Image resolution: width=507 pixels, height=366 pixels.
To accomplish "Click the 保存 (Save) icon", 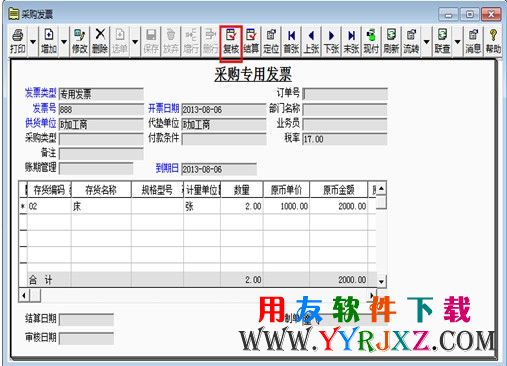I will pos(151,41).
